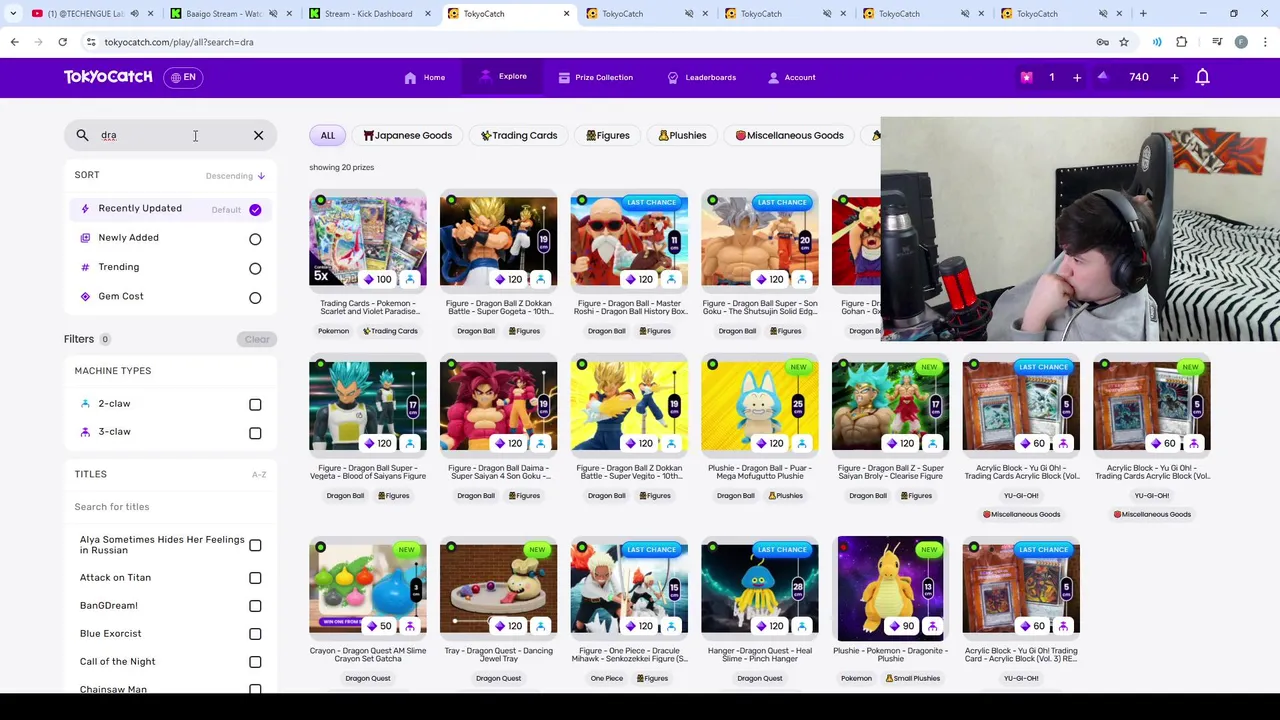
Task: Open Chrome three-dot menu
Action: pyautogui.click(x=1265, y=42)
